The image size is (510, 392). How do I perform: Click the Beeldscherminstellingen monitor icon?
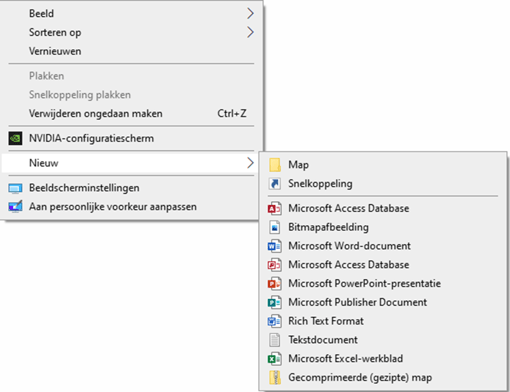pyautogui.click(x=15, y=188)
